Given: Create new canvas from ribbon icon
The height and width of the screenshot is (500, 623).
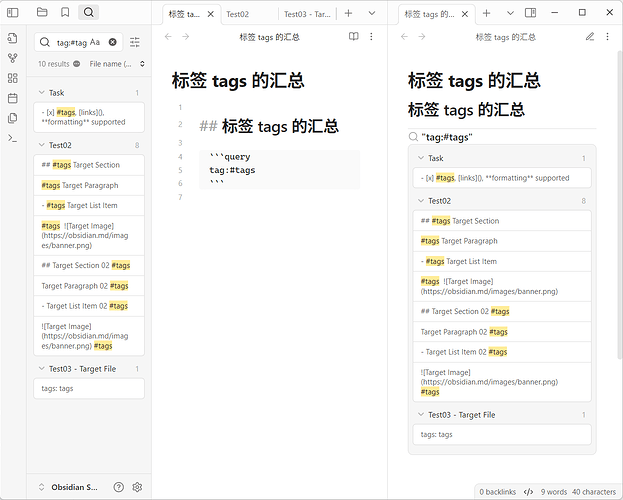Looking at the screenshot, I should click(x=13, y=78).
